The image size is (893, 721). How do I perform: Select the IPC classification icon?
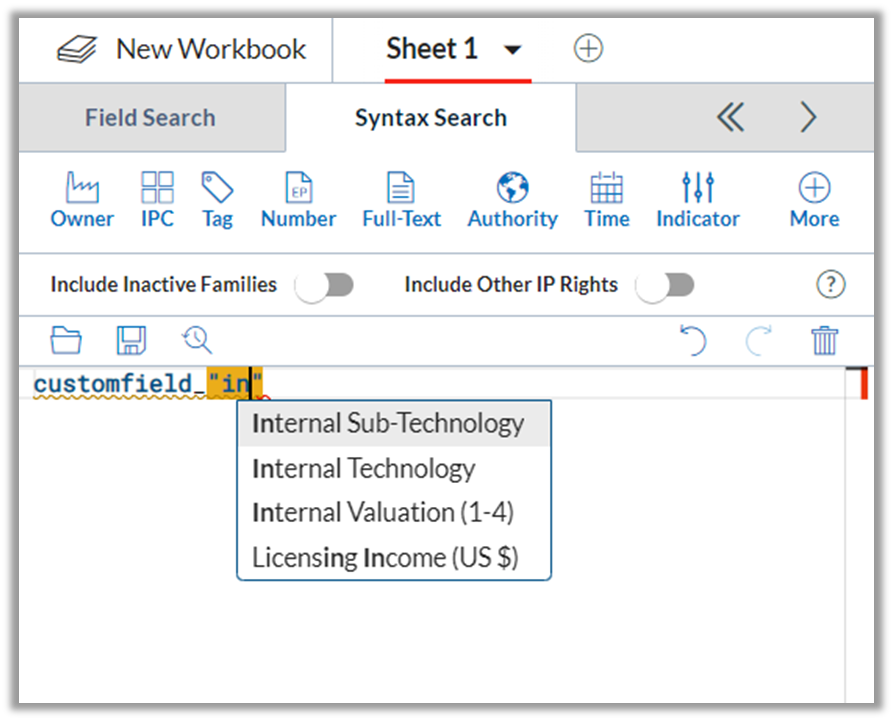[x=157, y=187]
